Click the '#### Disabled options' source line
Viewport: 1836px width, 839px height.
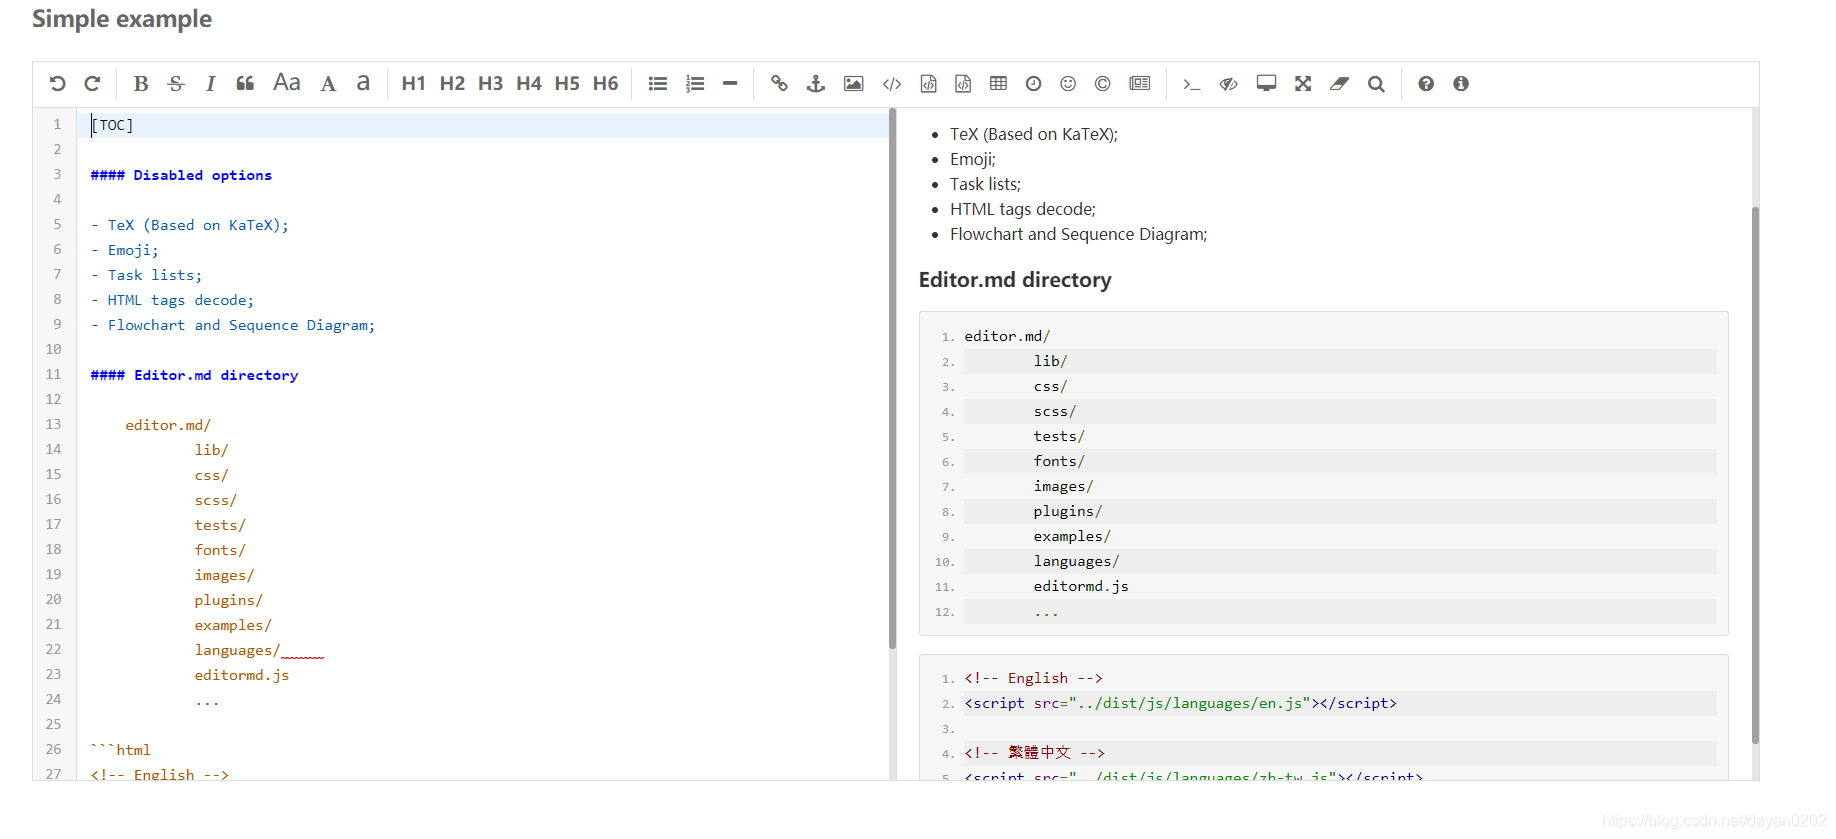tap(181, 175)
